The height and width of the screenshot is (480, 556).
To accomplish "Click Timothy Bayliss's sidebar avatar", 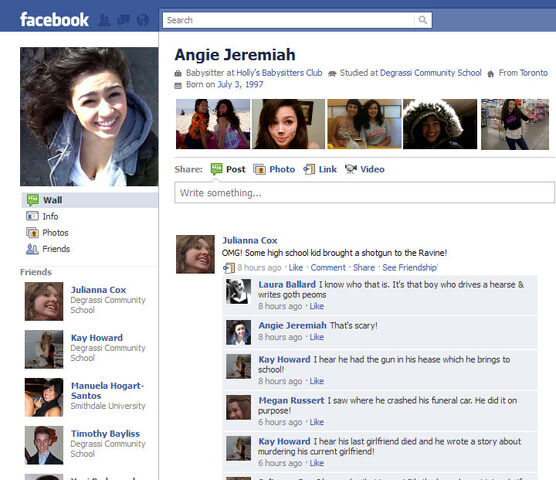I will pyautogui.click(x=44, y=445).
